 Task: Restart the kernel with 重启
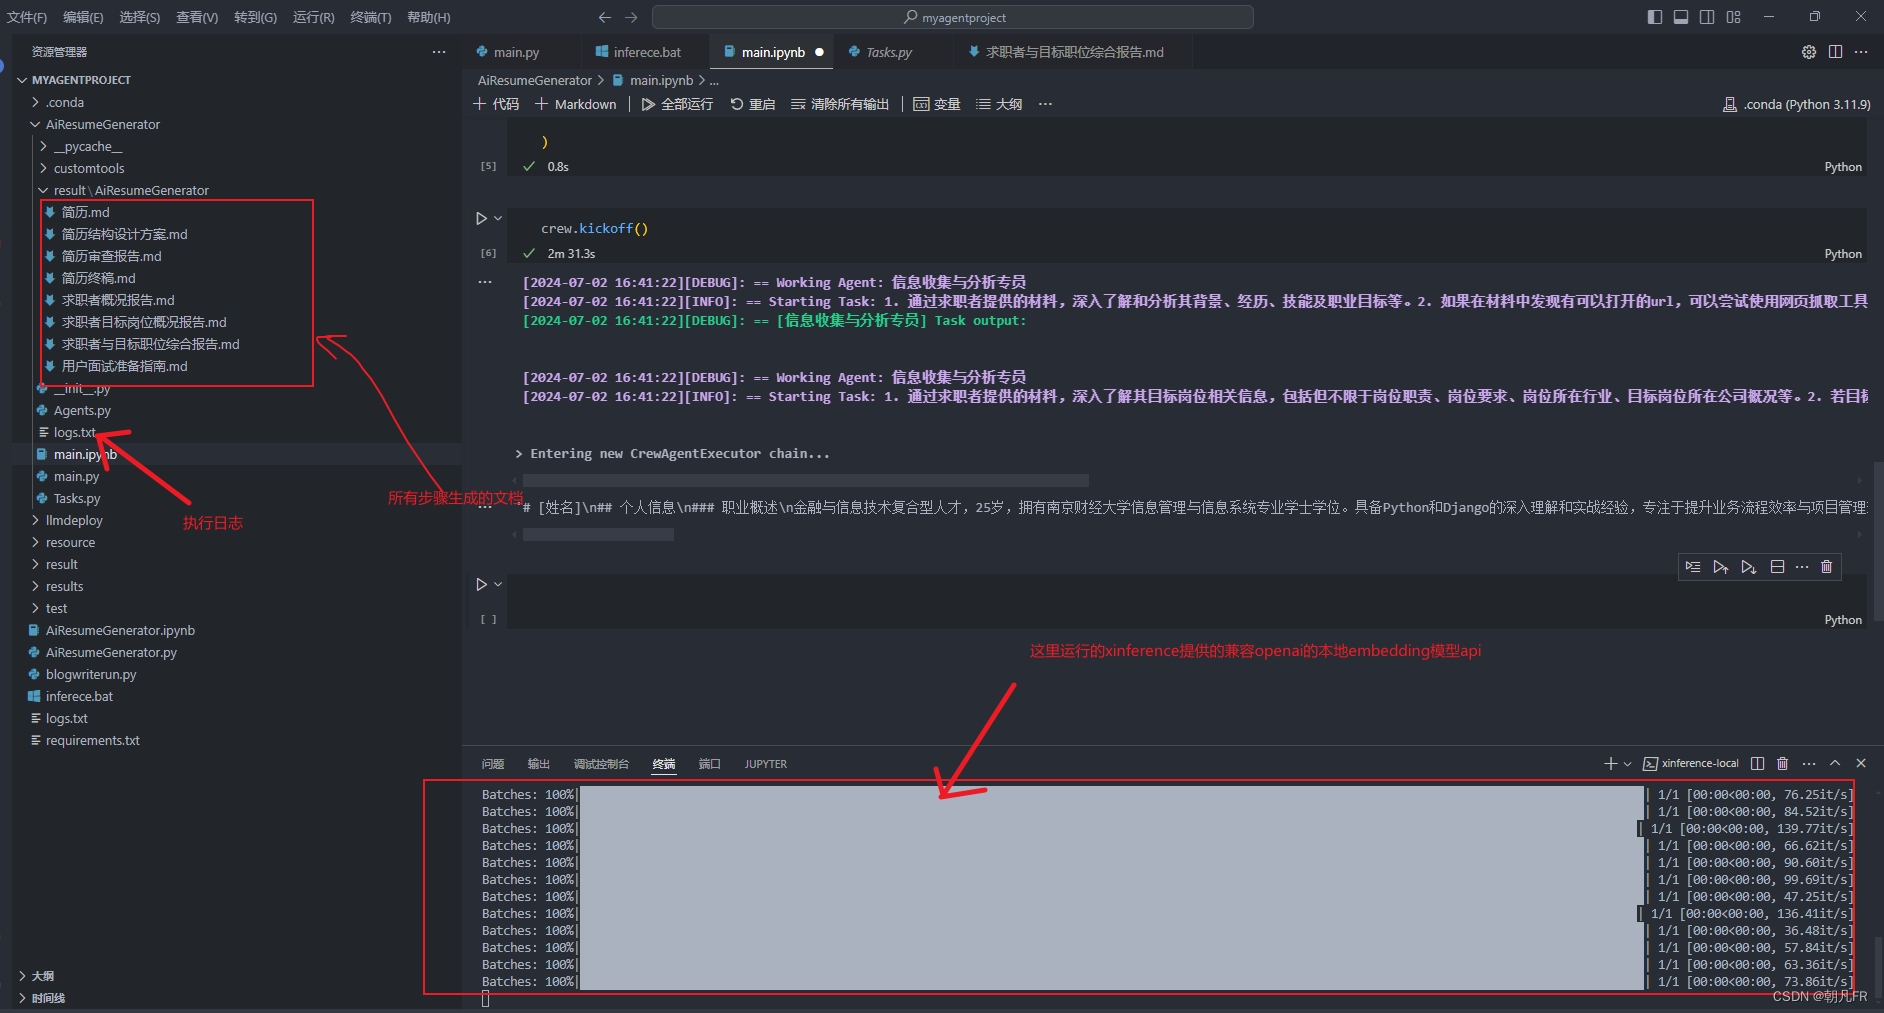753,104
